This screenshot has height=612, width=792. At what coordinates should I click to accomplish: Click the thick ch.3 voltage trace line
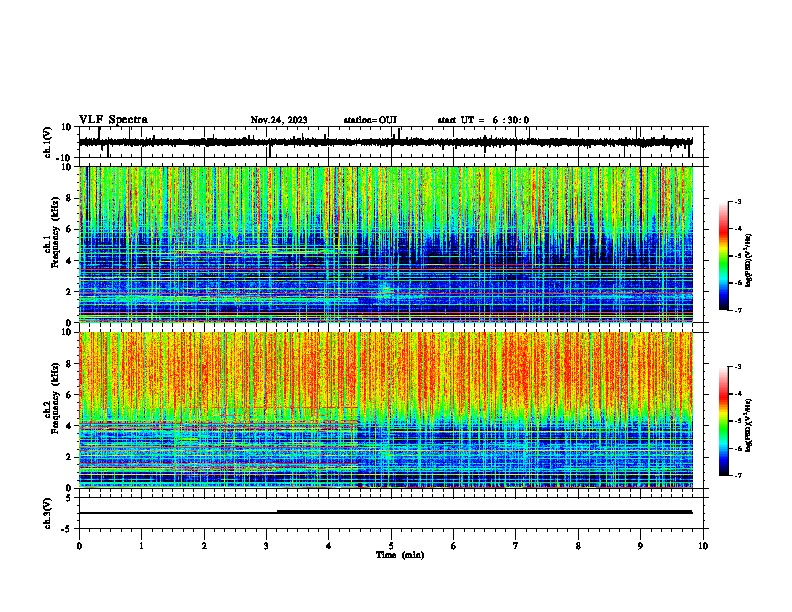point(385,512)
